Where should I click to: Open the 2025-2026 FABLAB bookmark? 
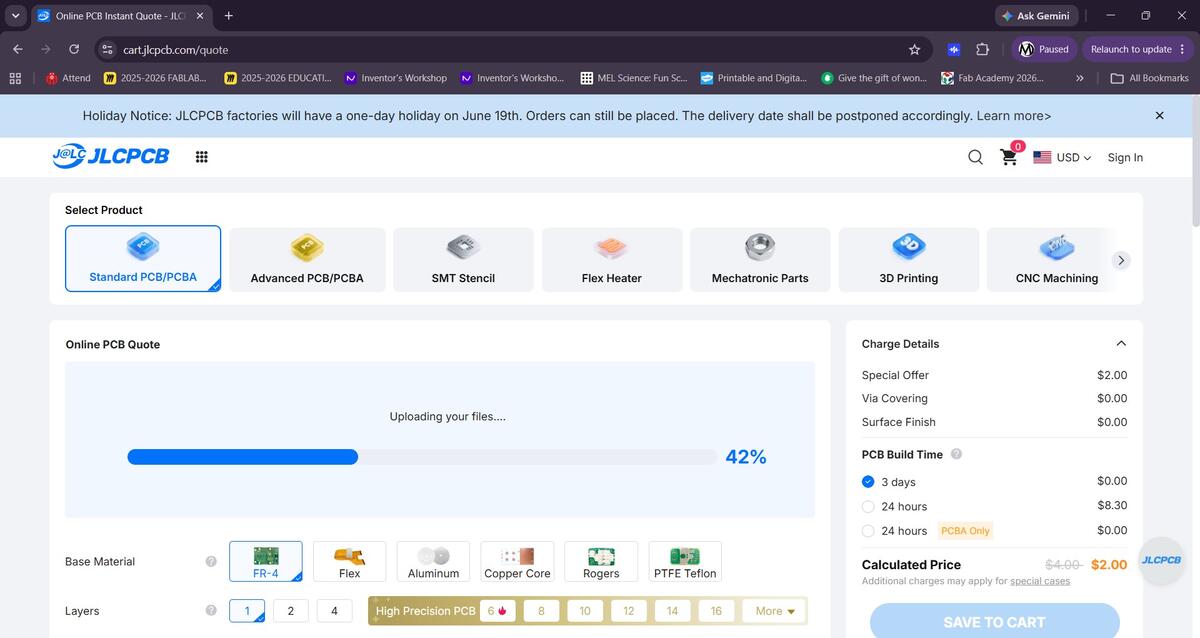click(x=155, y=78)
